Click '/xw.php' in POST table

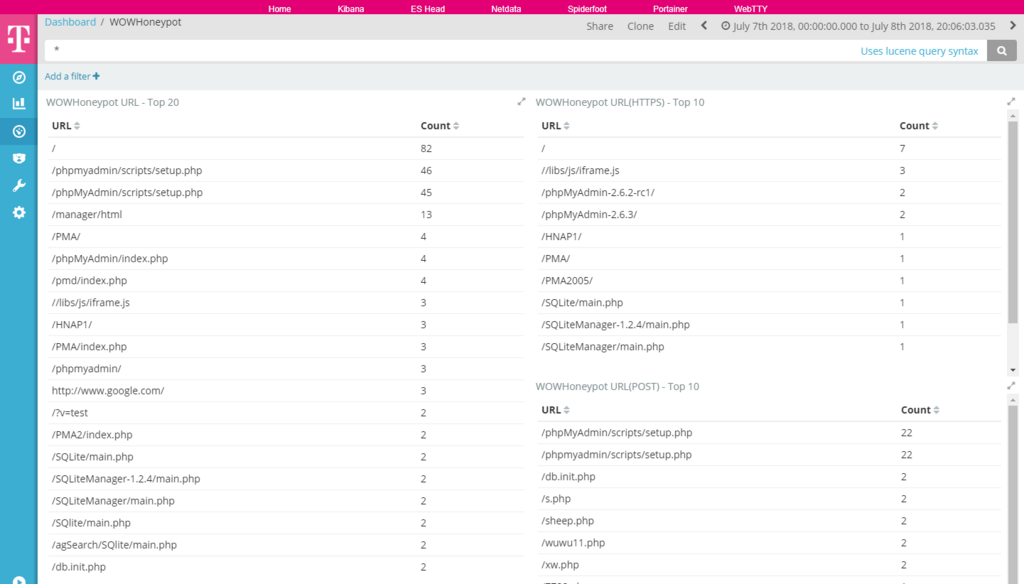(x=560, y=565)
